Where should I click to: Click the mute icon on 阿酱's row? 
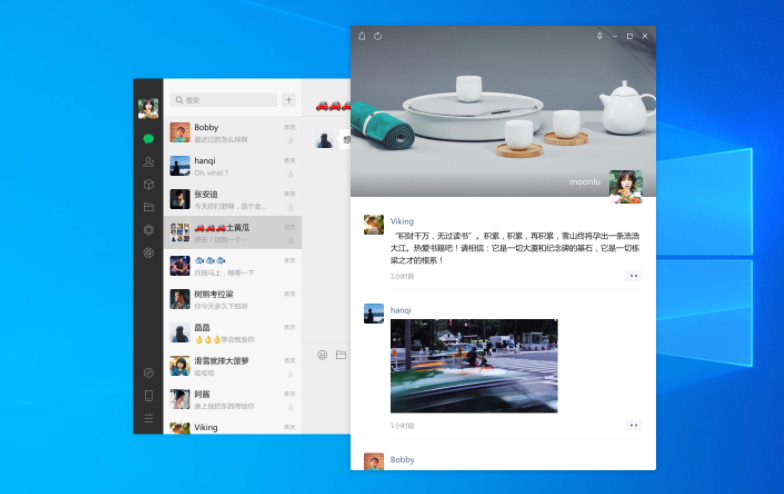point(290,407)
